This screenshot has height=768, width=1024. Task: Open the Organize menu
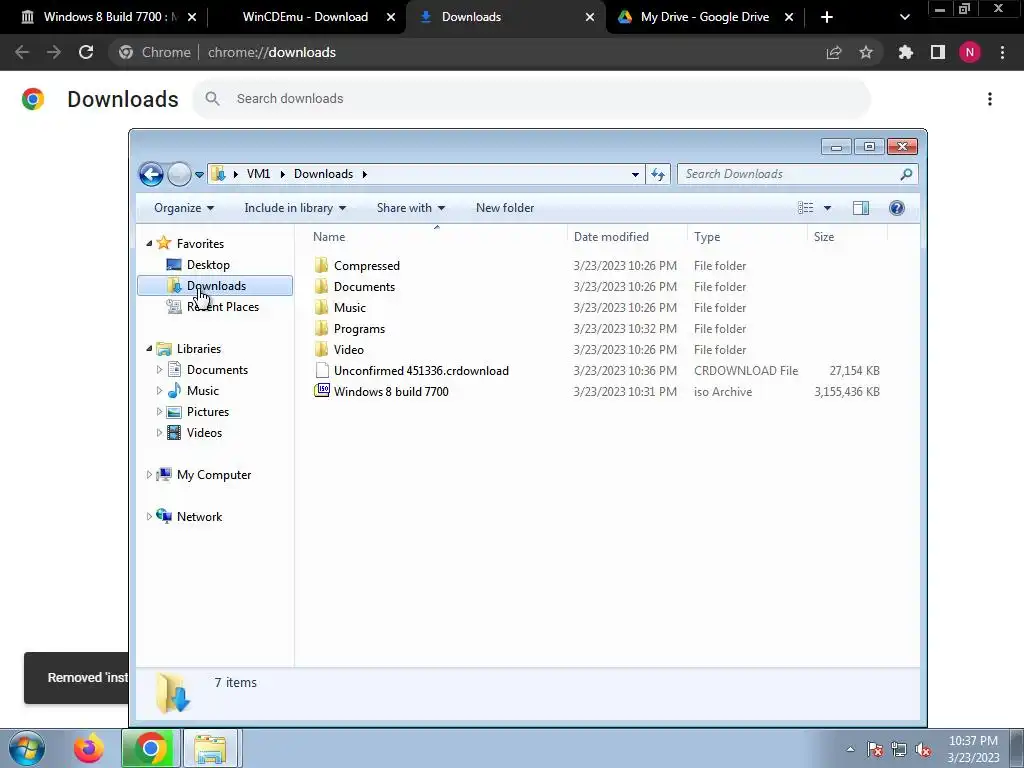[184, 208]
